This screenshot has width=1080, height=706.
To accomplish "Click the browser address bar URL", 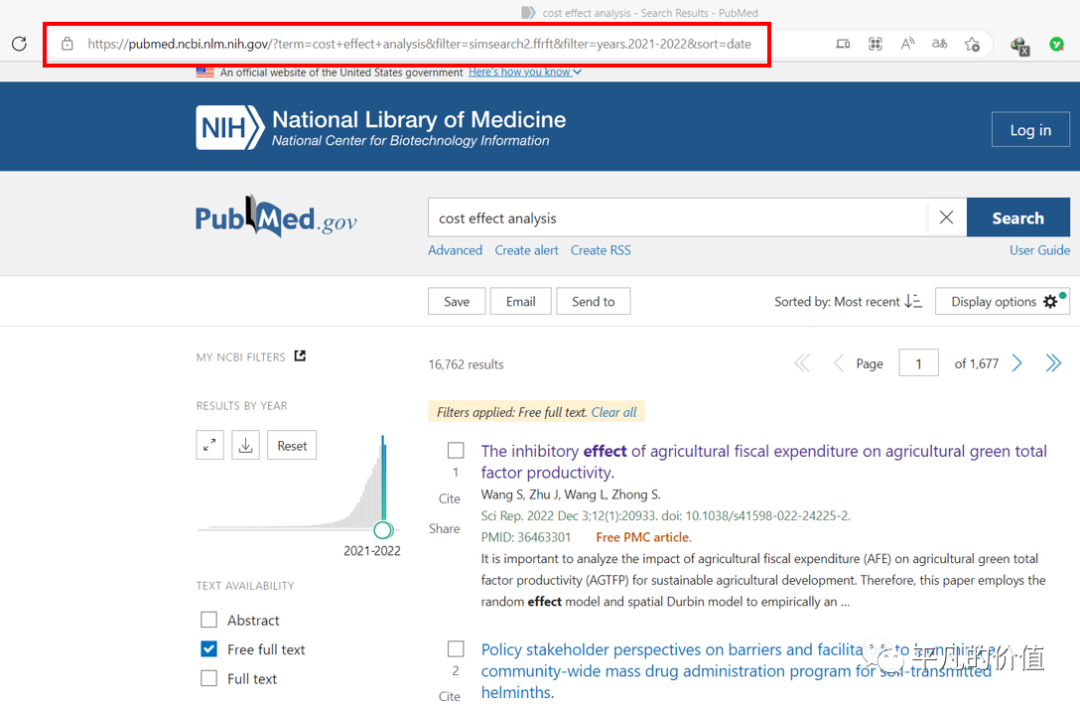I will [x=419, y=44].
